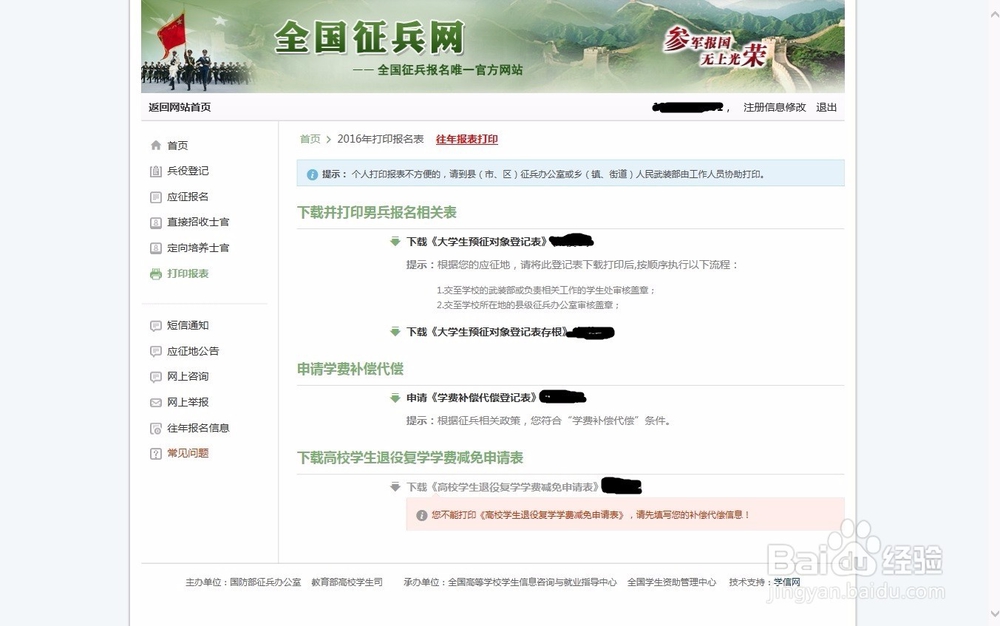Image resolution: width=1000 pixels, height=626 pixels.
Task: Click the 学信网 technical support link
Action: [x=786, y=581]
